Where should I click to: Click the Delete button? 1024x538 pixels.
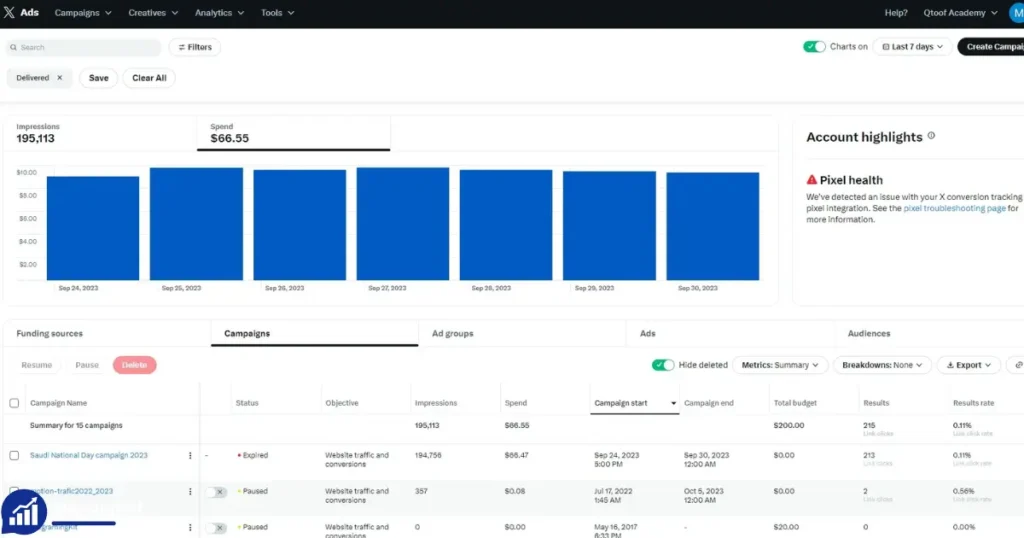coord(135,365)
